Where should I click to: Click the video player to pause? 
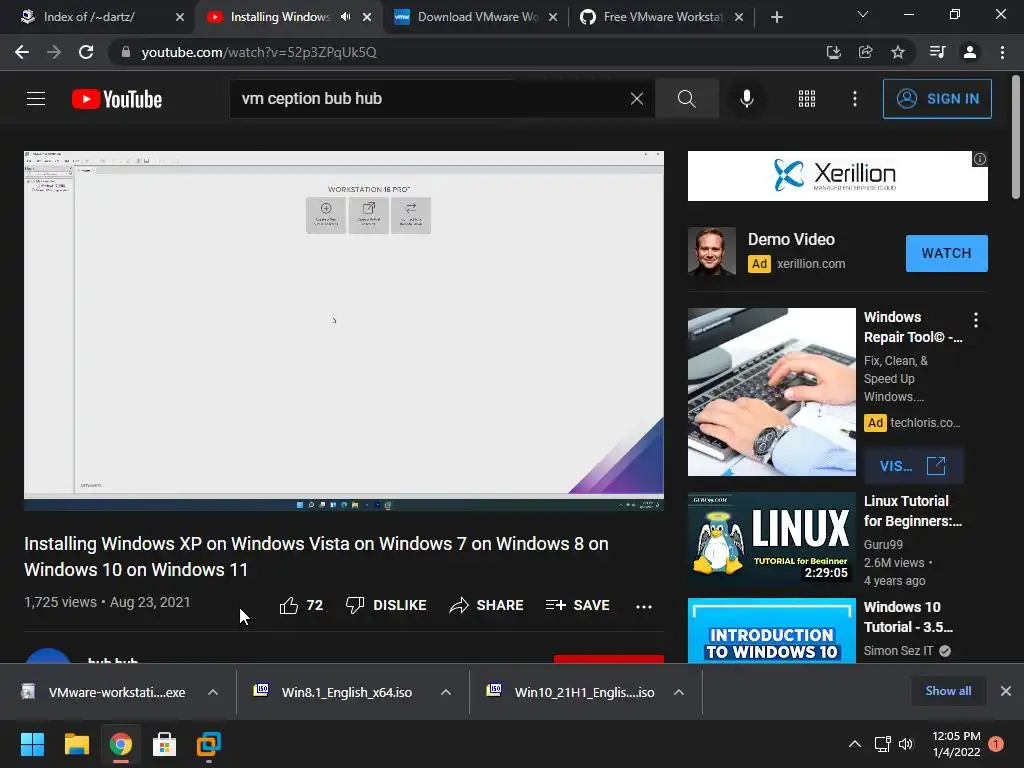click(x=344, y=330)
